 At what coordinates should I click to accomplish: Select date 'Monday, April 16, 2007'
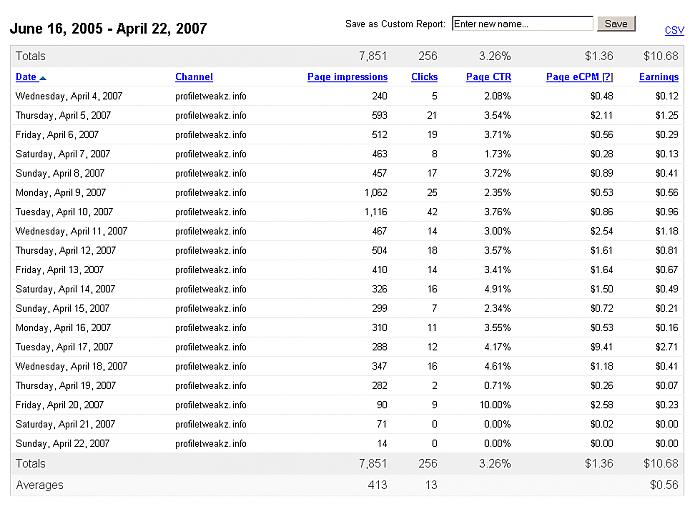(x=63, y=328)
